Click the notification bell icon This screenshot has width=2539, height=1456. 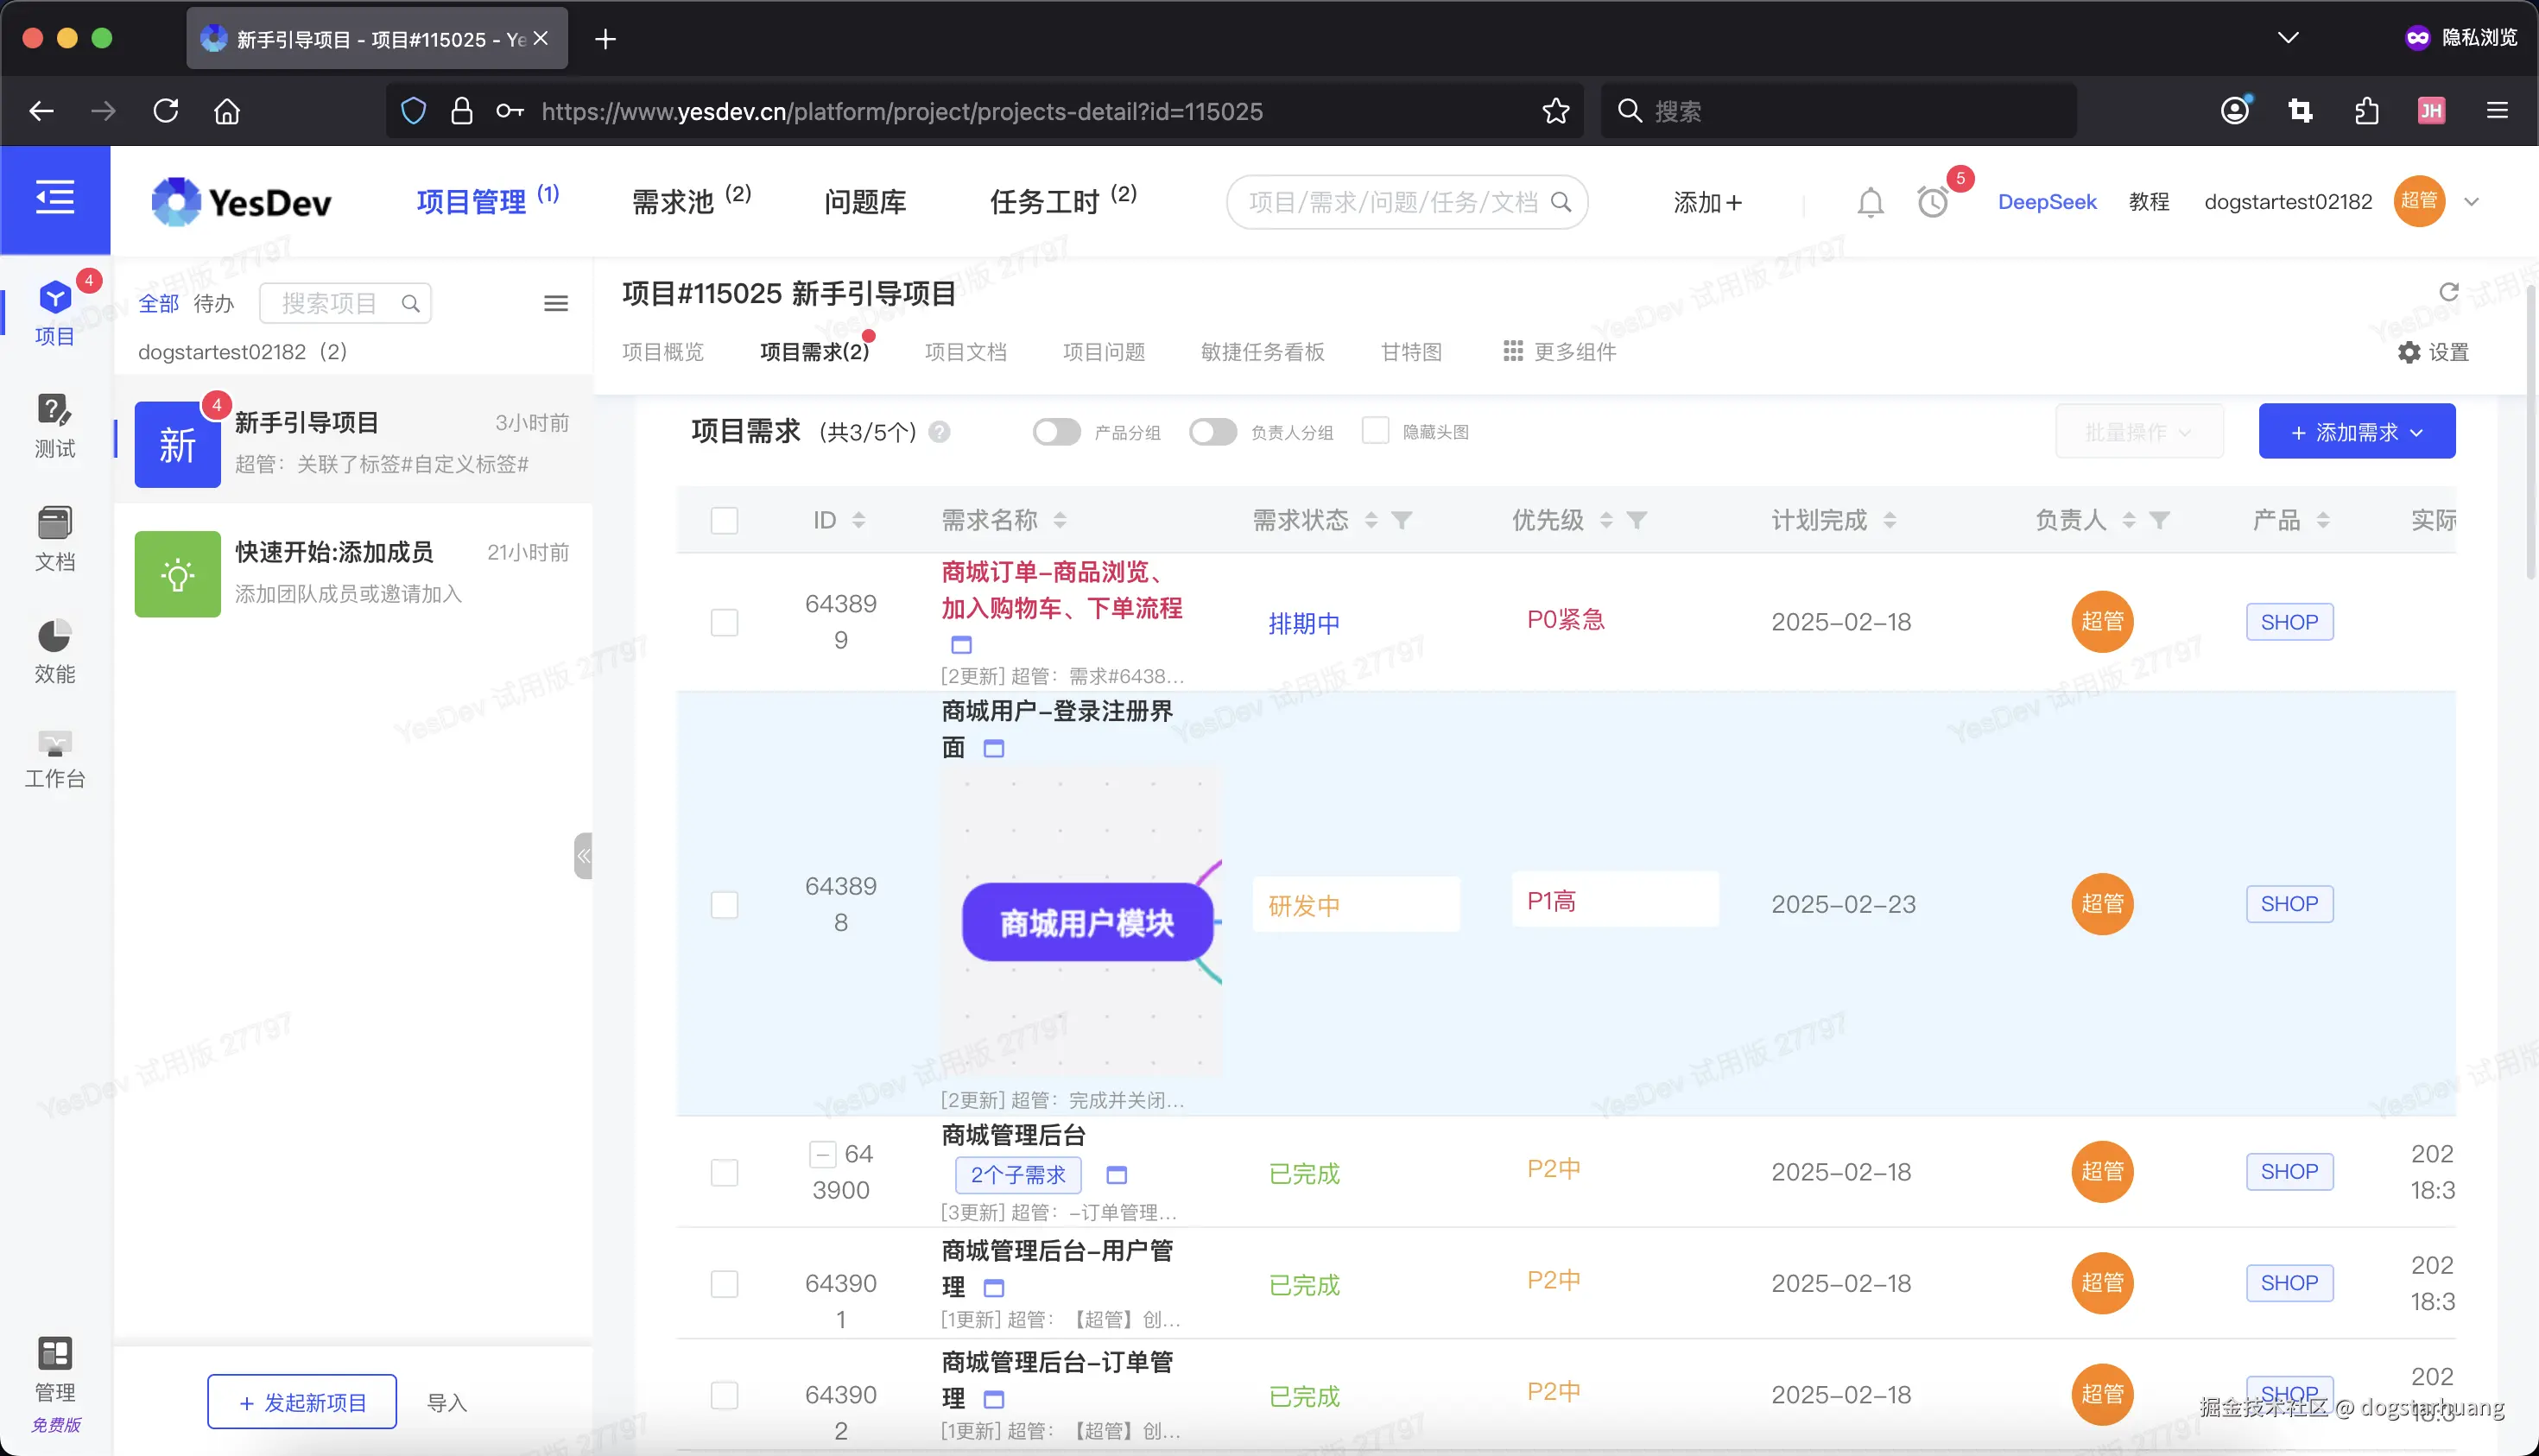coord(1869,201)
